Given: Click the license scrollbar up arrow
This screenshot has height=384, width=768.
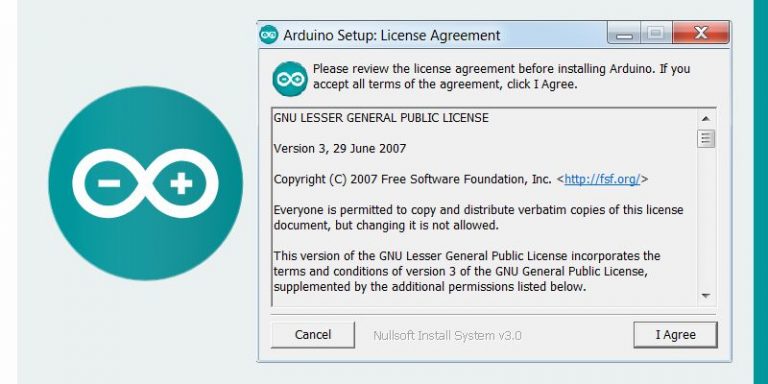Looking at the screenshot, I should (x=706, y=119).
